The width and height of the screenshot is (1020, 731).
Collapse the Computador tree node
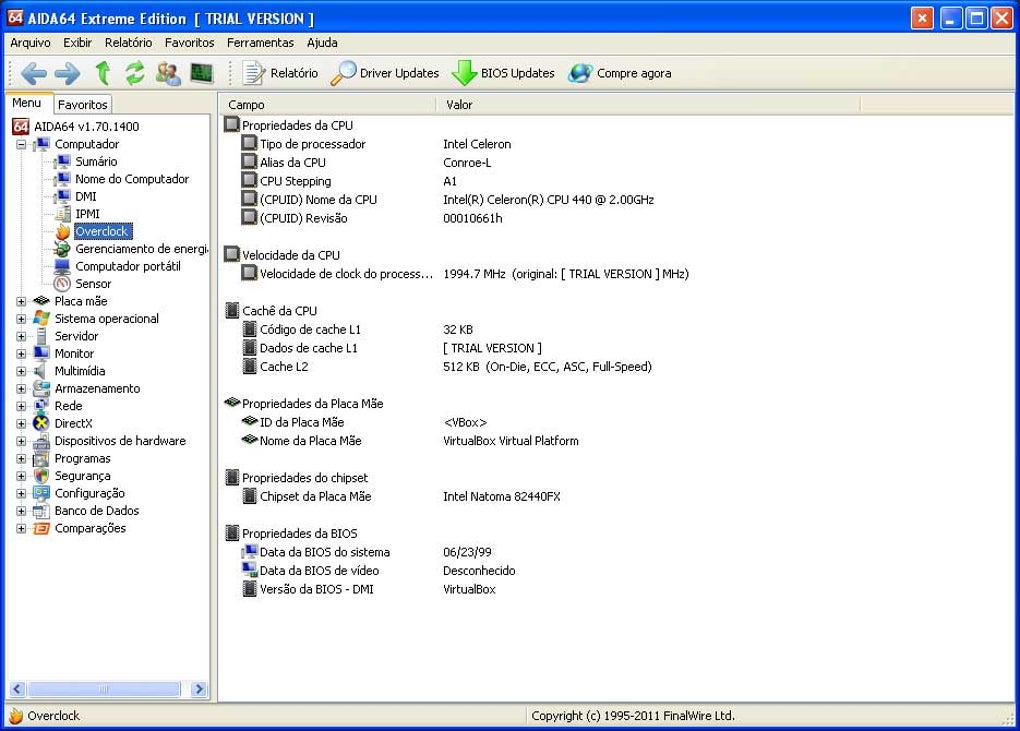pos(21,144)
